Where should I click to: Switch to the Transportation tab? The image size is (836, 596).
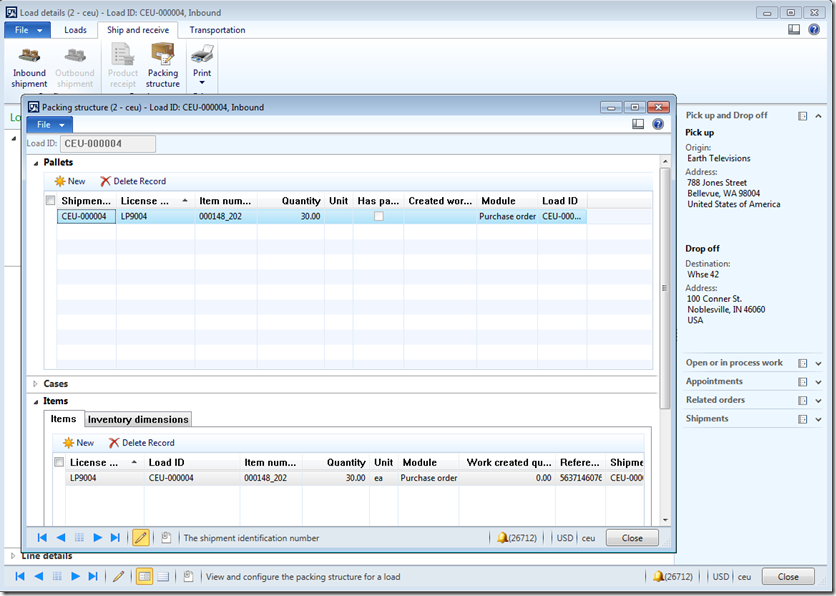(x=217, y=30)
